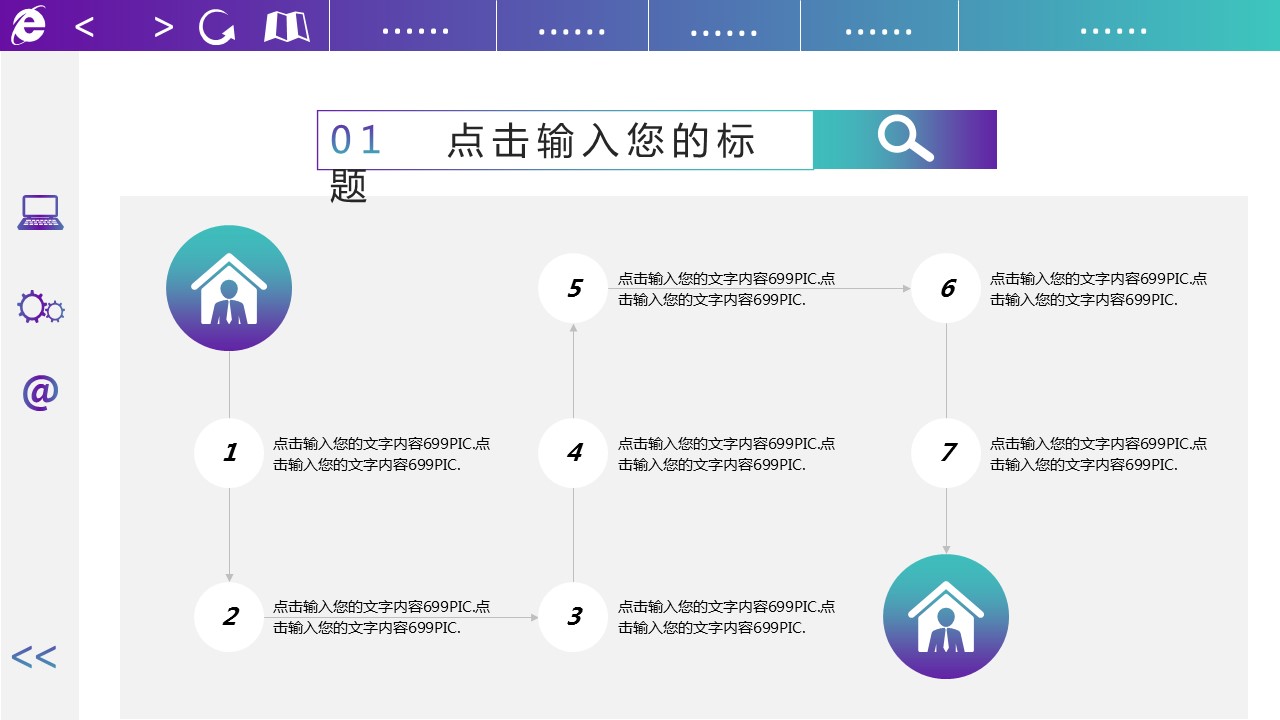Click the @ email icon in sidebar
This screenshot has height=720, width=1280.
tap(40, 392)
